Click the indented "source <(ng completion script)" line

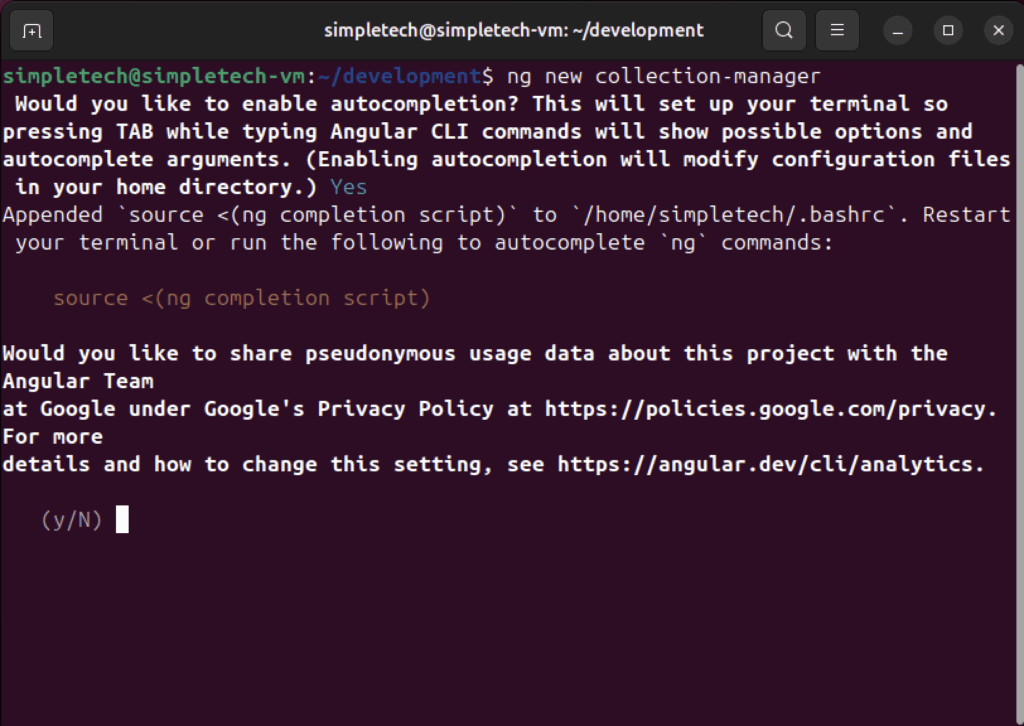[241, 298]
